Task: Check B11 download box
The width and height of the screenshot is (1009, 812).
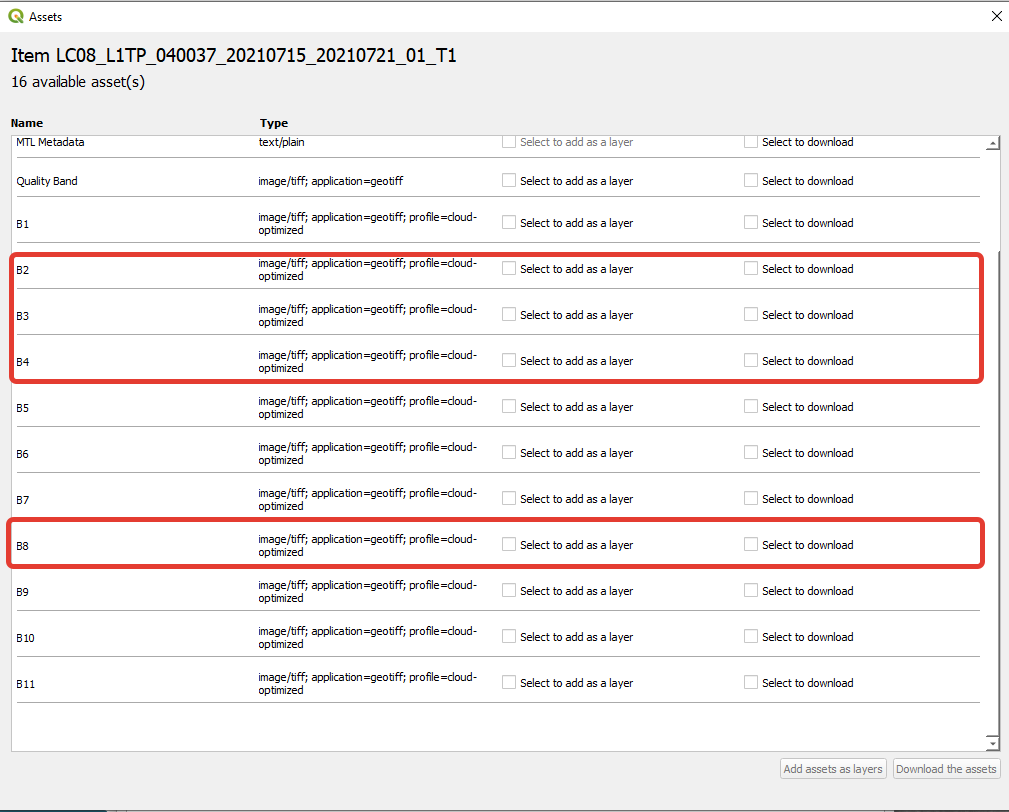Action: 750,683
